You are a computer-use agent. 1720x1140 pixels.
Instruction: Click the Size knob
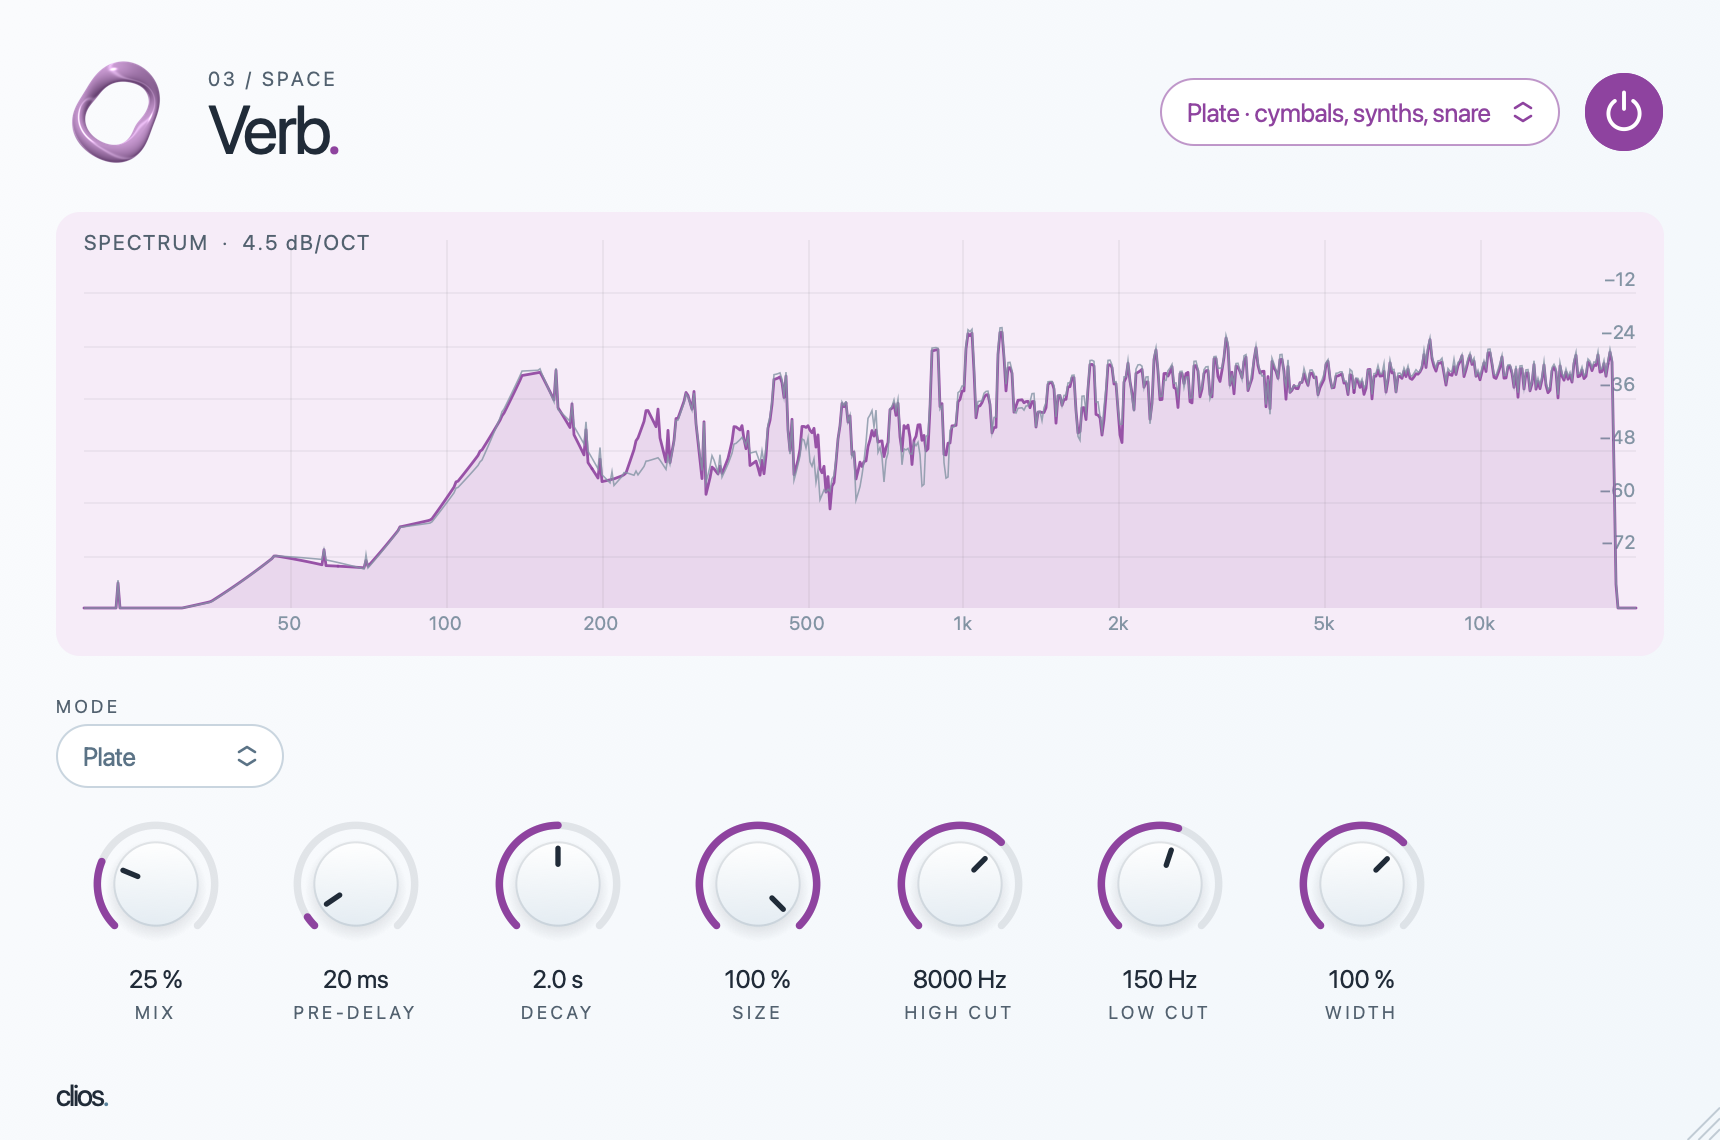pos(758,884)
